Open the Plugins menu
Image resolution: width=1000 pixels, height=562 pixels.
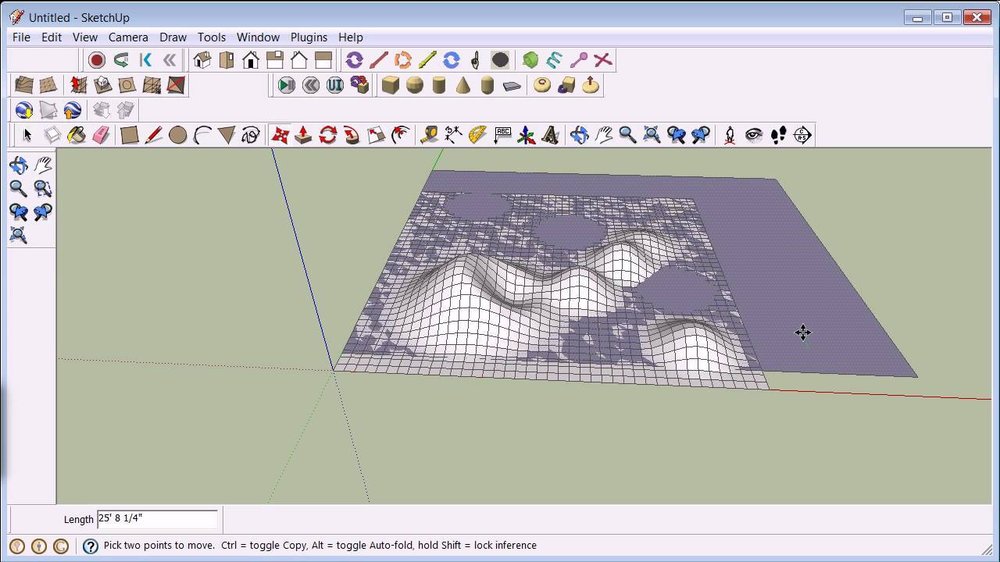(x=309, y=37)
